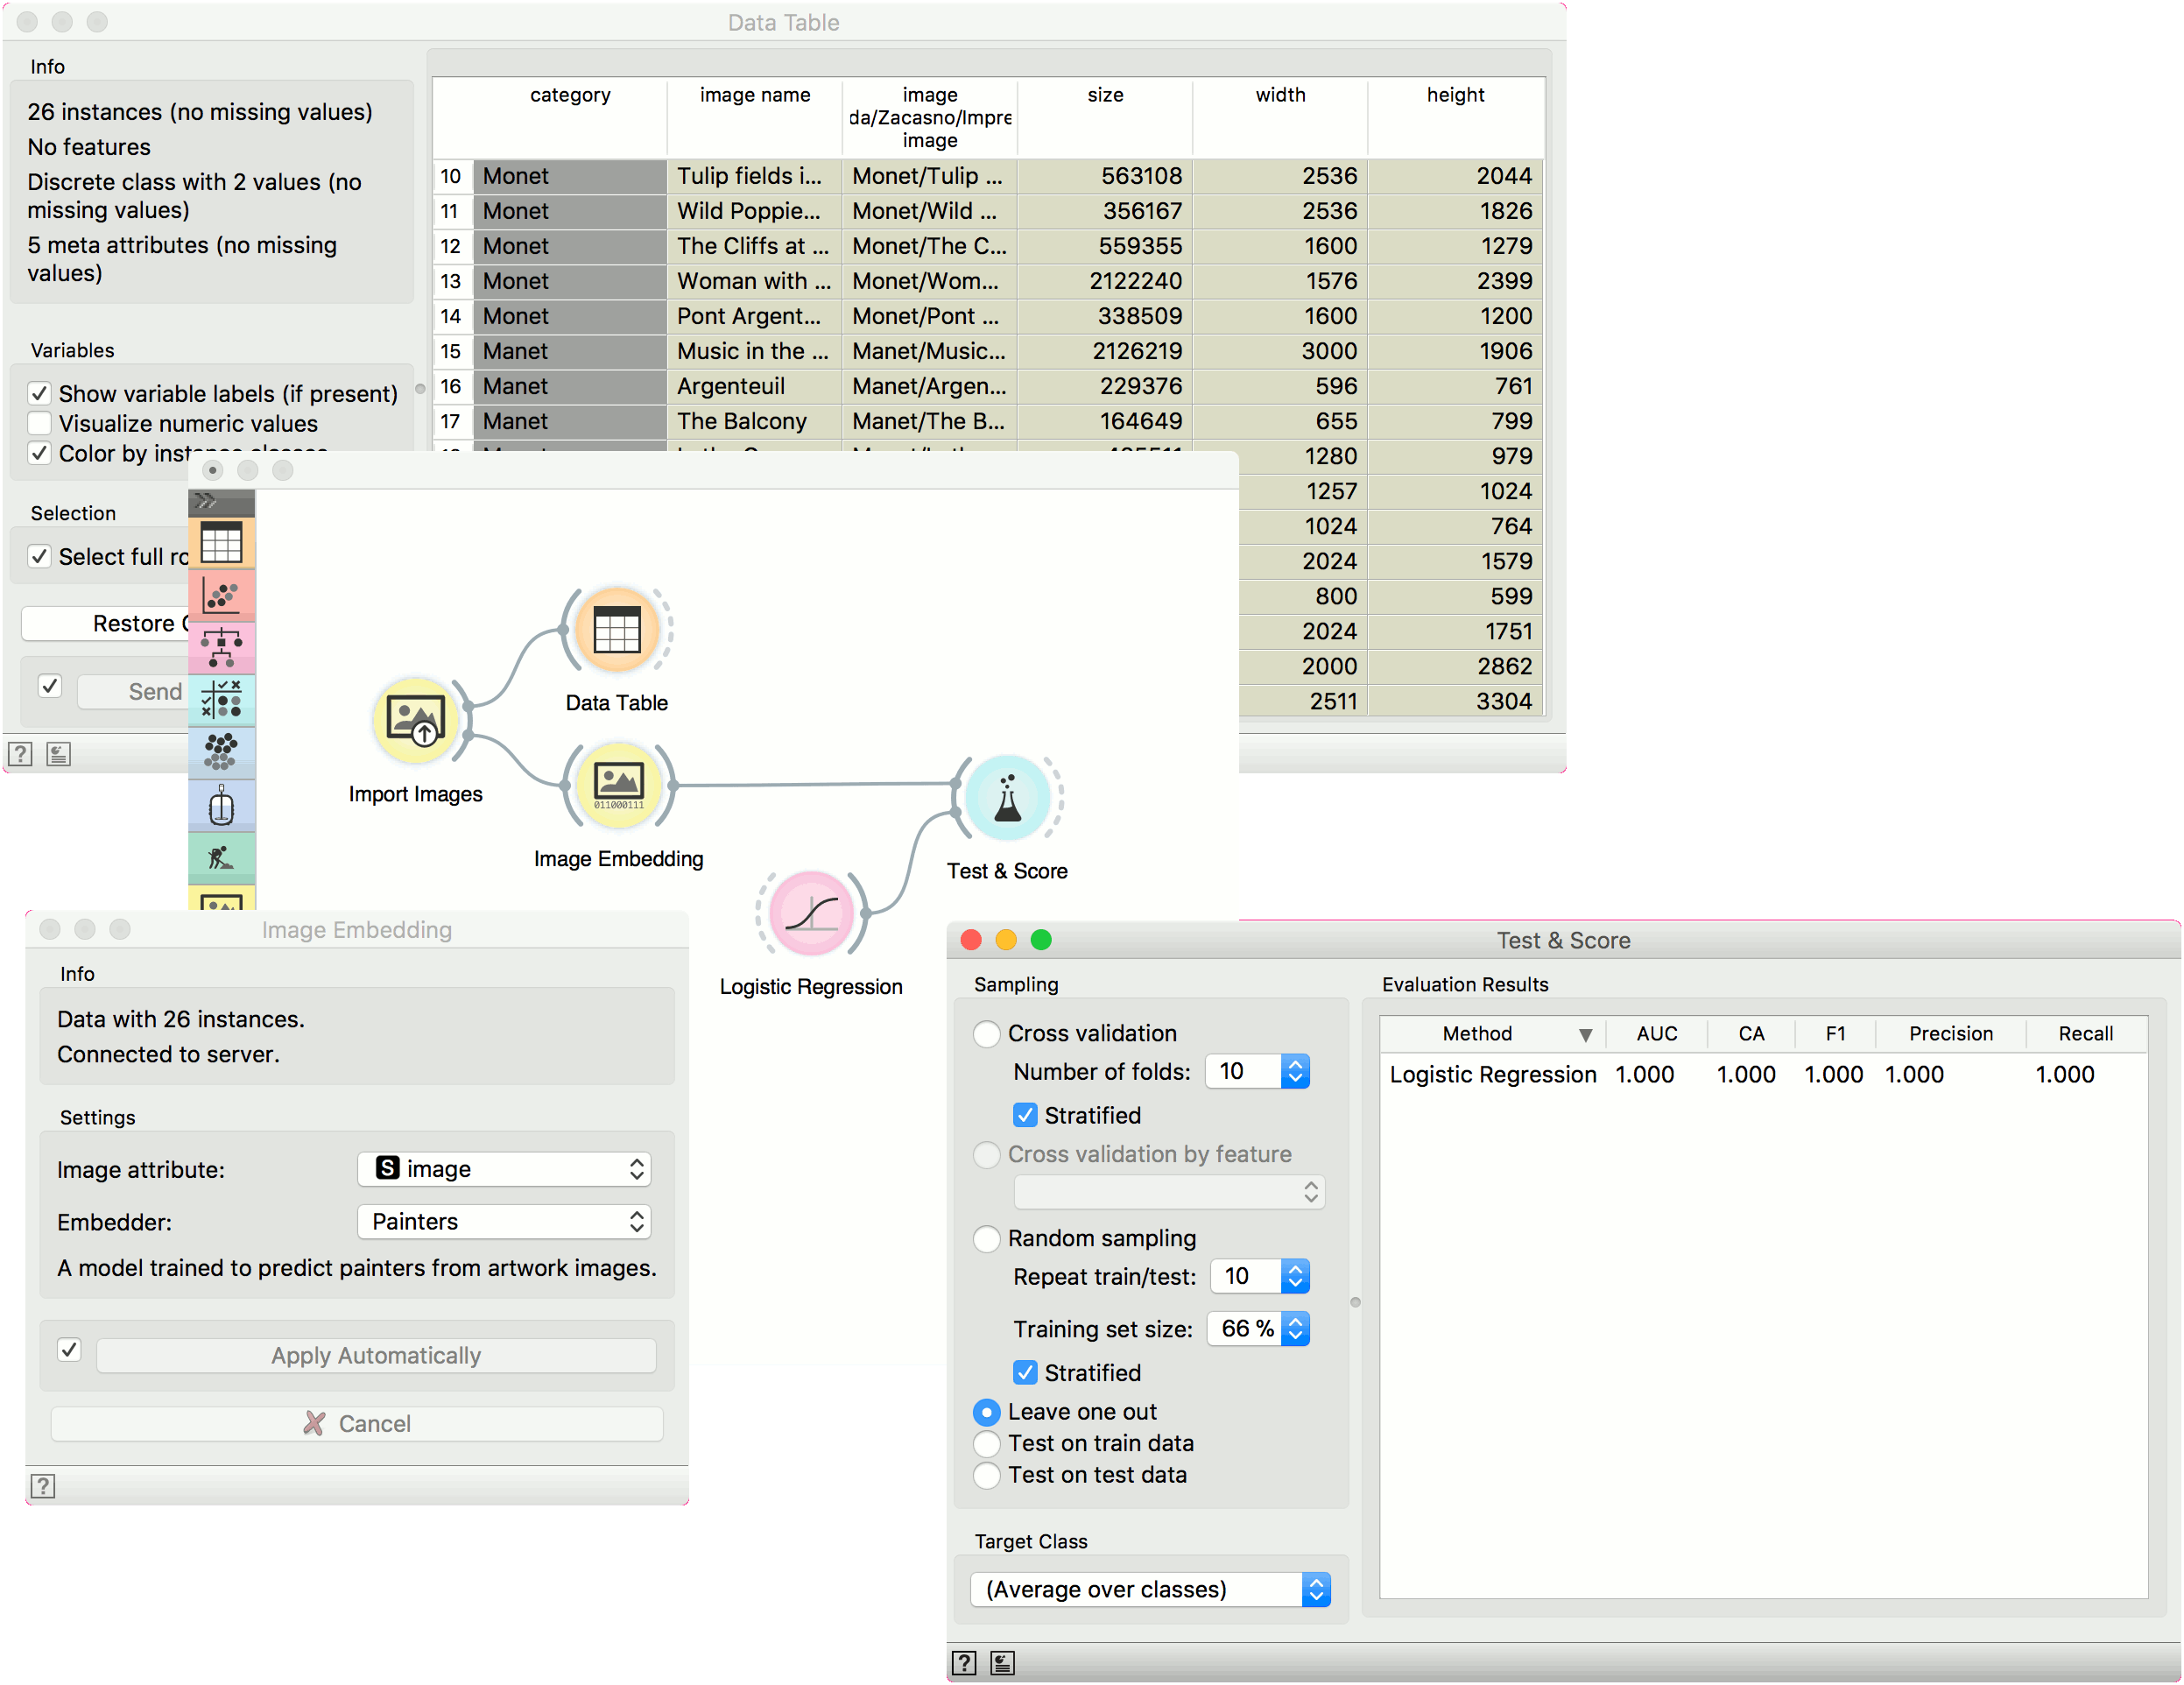2184x1685 pixels.
Task: Sort results by AUC column header
Action: pos(1656,1033)
